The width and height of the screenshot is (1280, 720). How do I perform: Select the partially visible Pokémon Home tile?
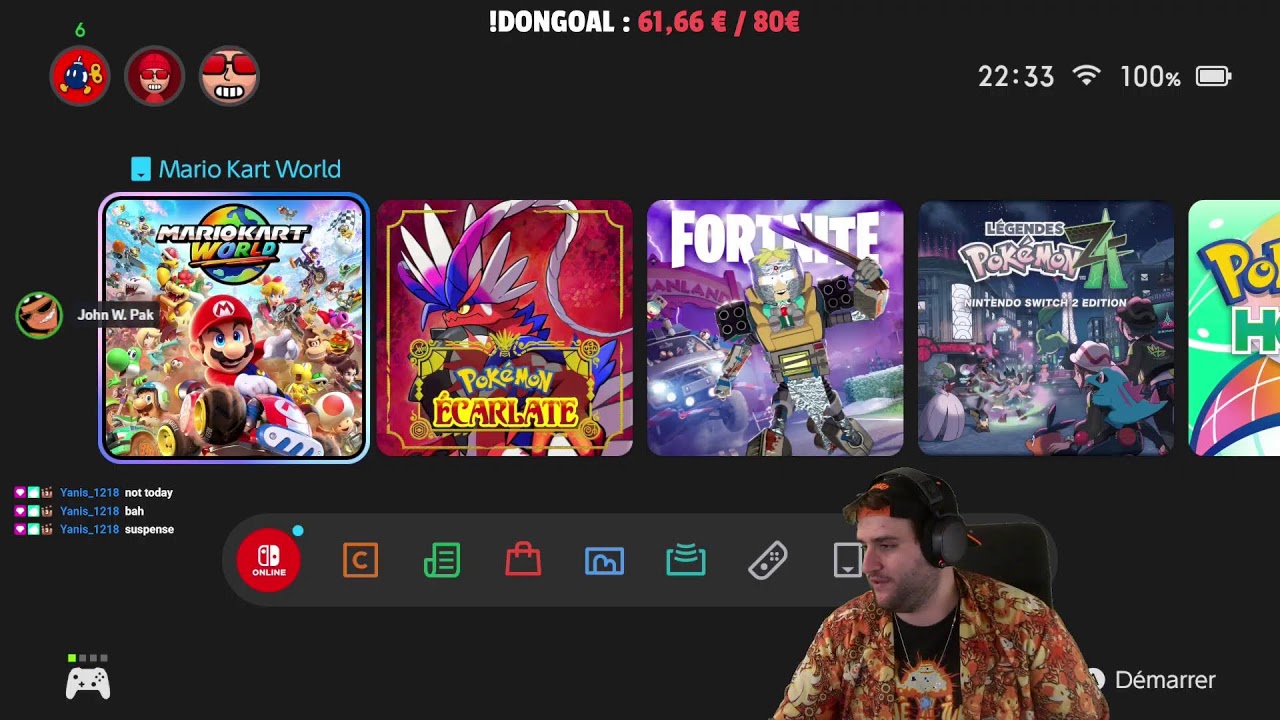[x=1234, y=328]
